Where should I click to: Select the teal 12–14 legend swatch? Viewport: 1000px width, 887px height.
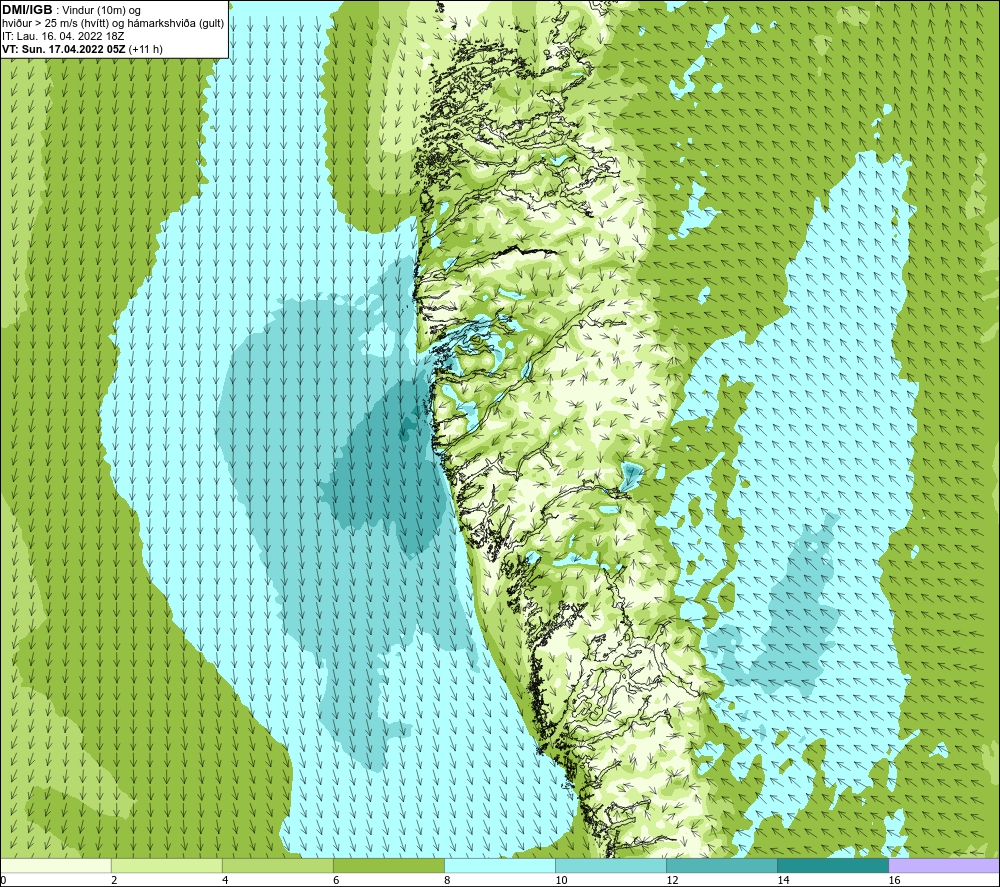click(722, 865)
